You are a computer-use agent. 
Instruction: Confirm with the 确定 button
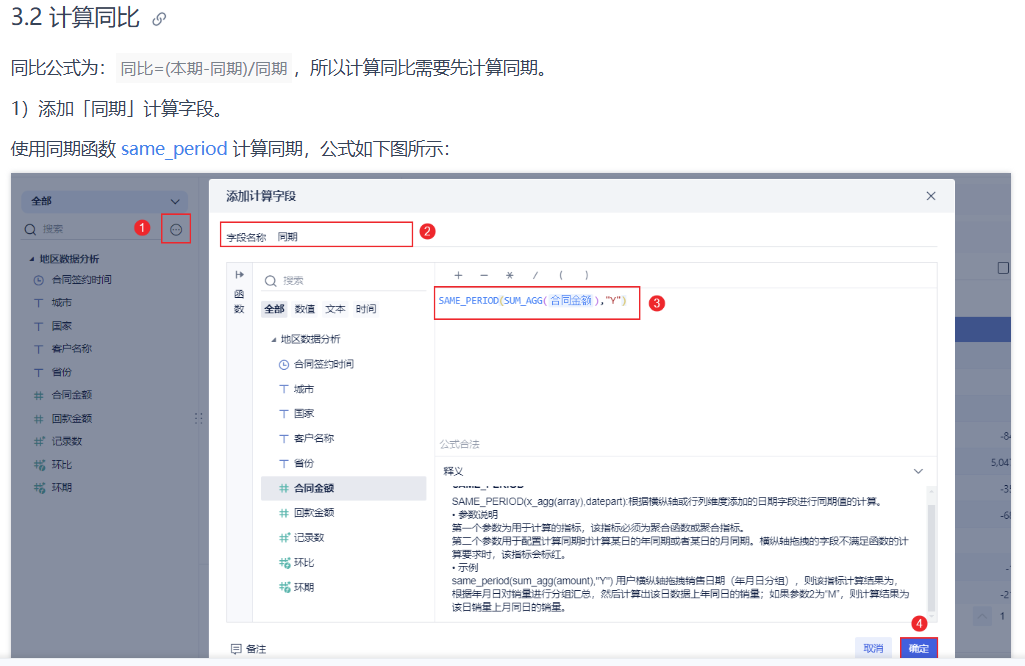(918, 648)
